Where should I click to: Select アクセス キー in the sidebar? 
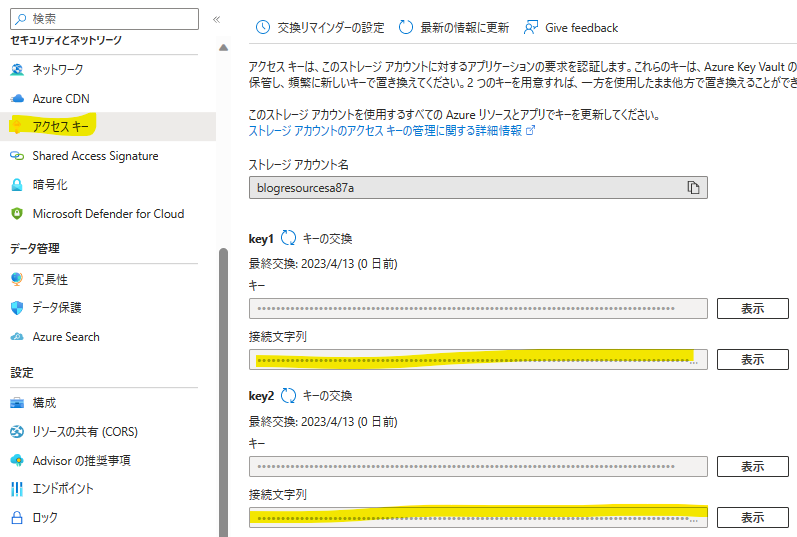[60, 127]
